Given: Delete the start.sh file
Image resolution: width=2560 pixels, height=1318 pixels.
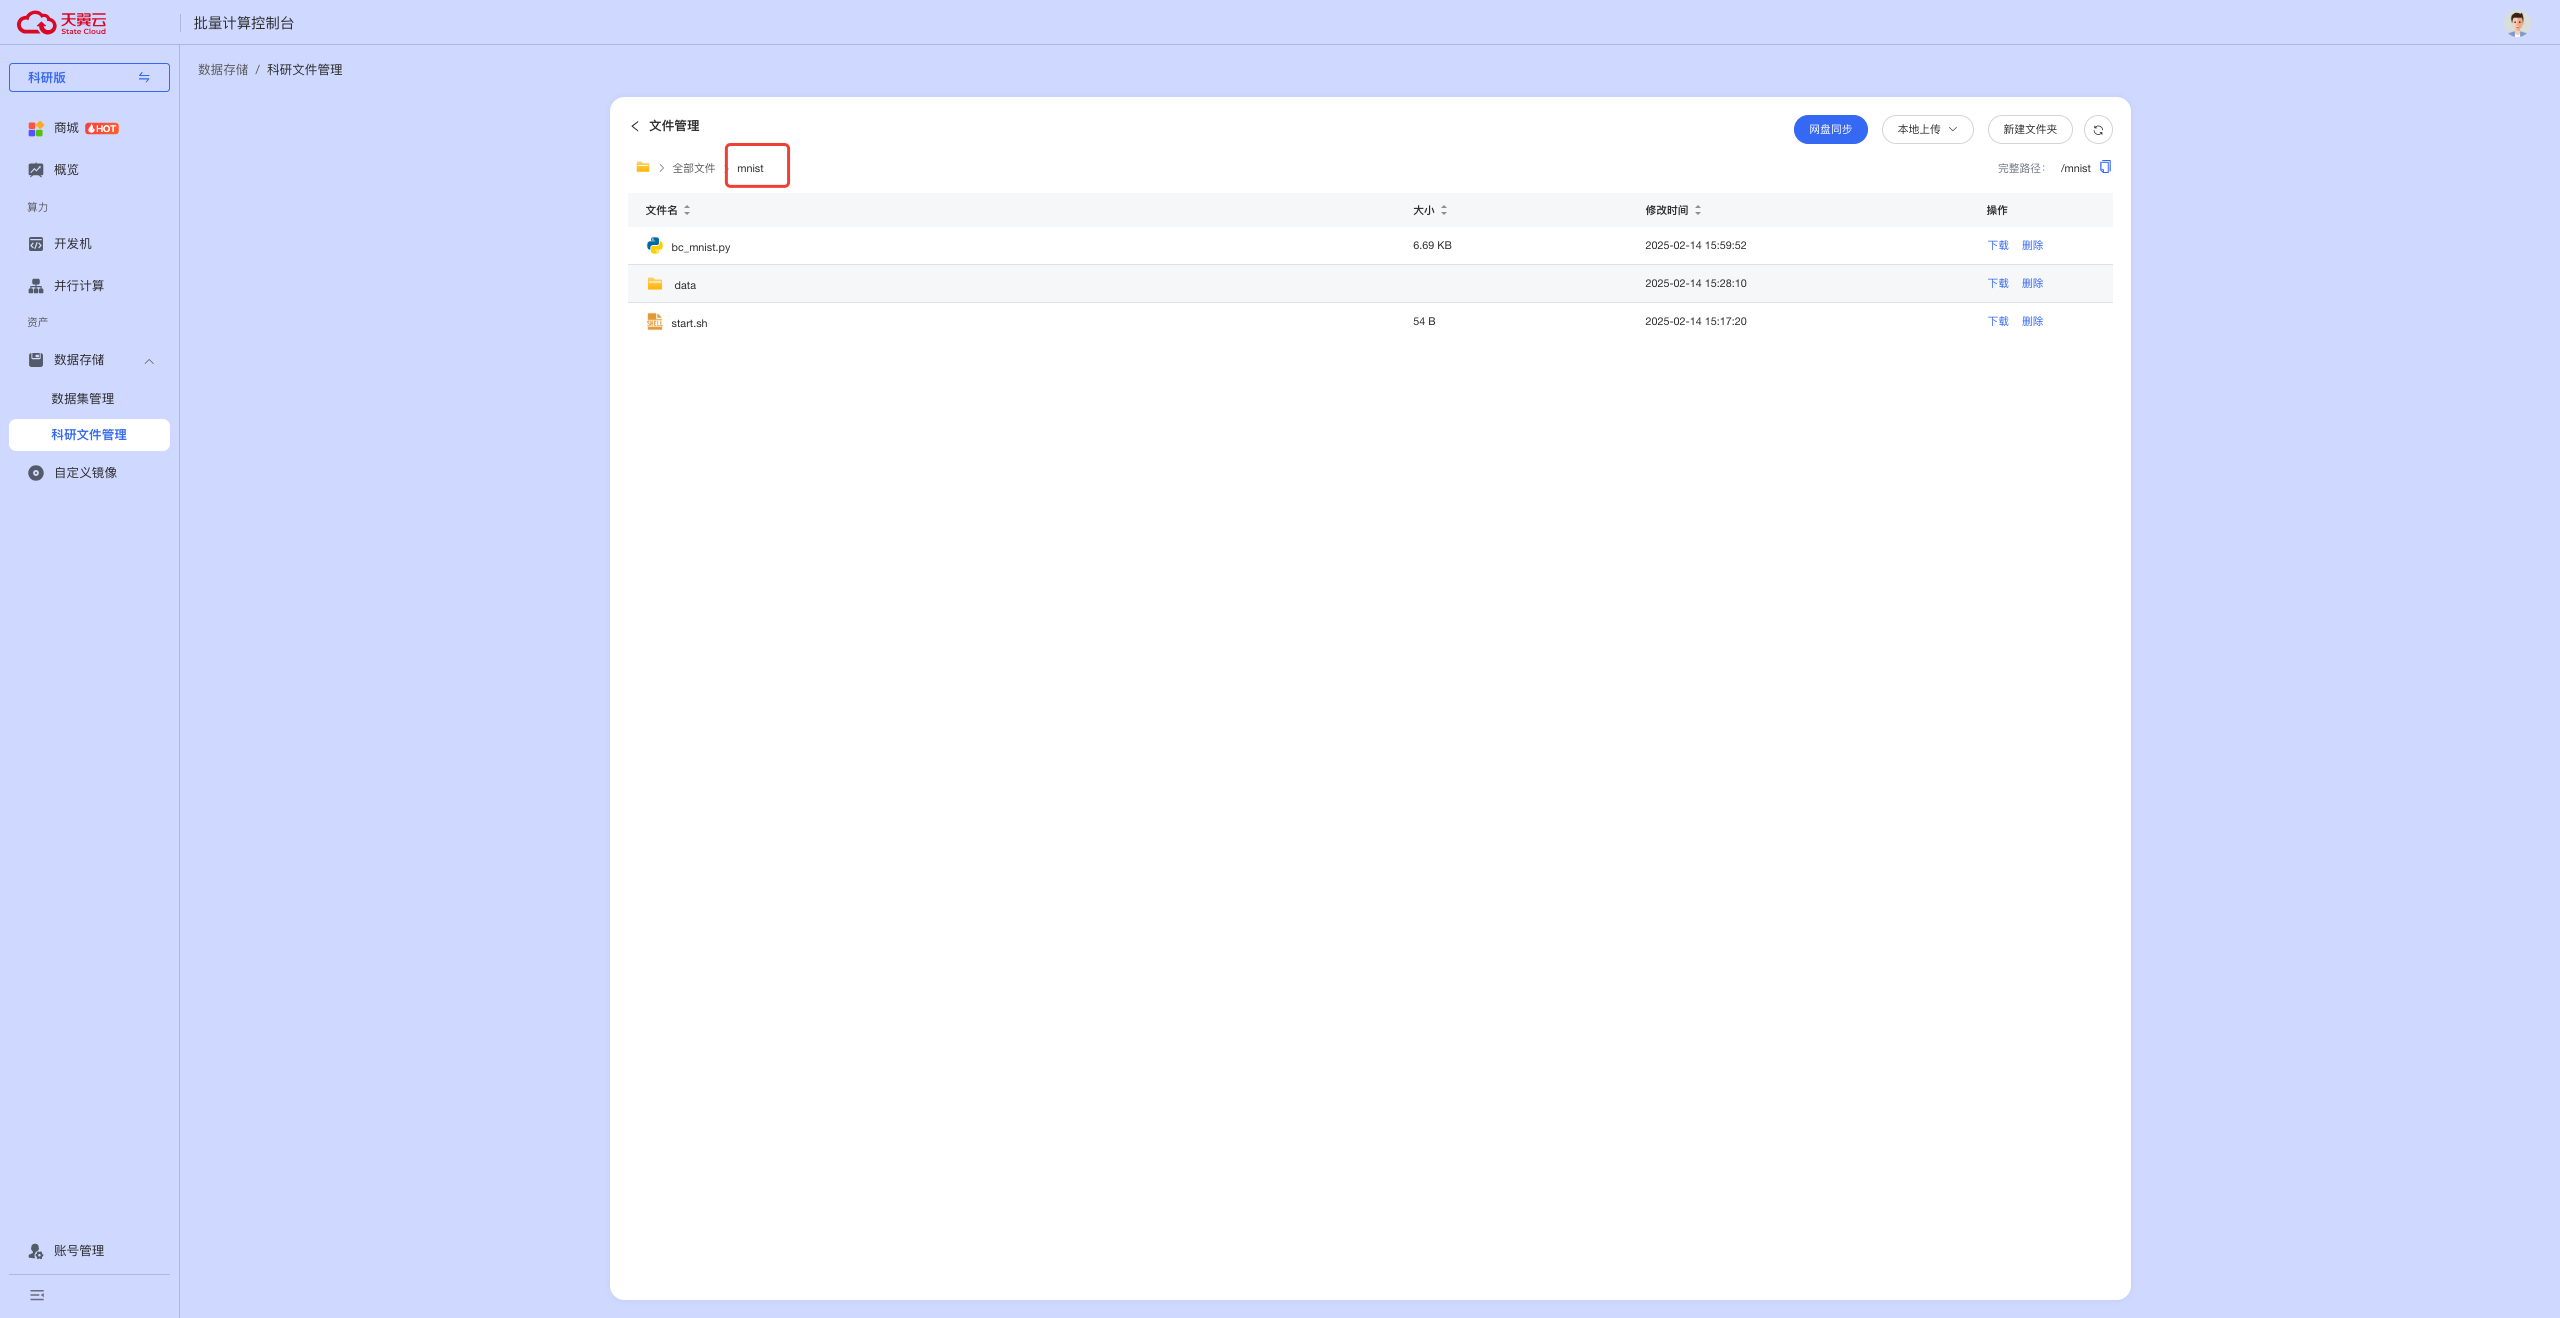Looking at the screenshot, I should click(2032, 322).
